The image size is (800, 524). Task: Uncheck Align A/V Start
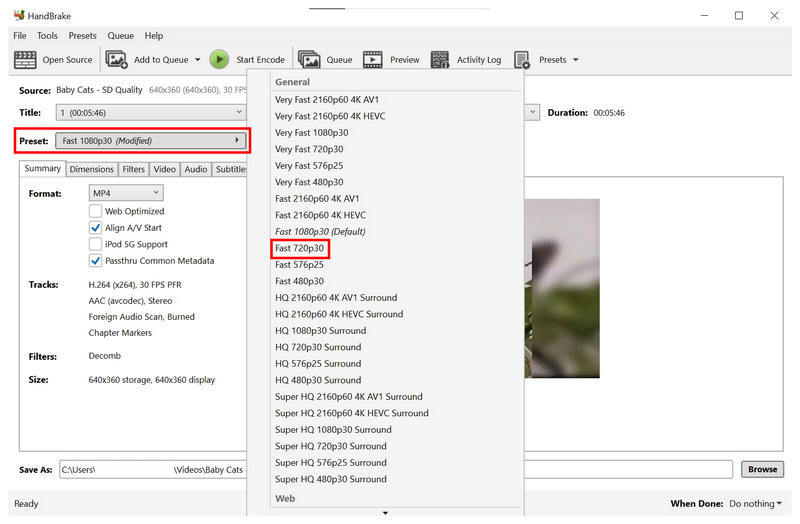96,228
